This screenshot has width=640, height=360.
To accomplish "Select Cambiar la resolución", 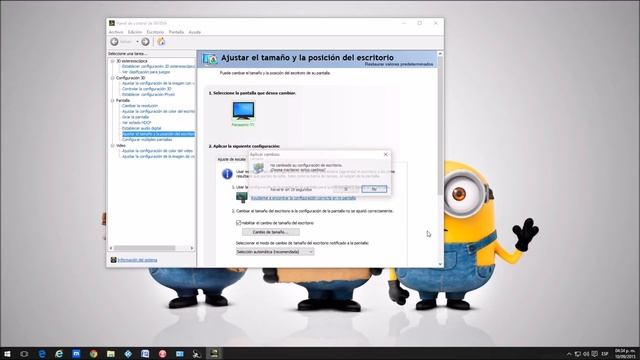I will point(140,106).
